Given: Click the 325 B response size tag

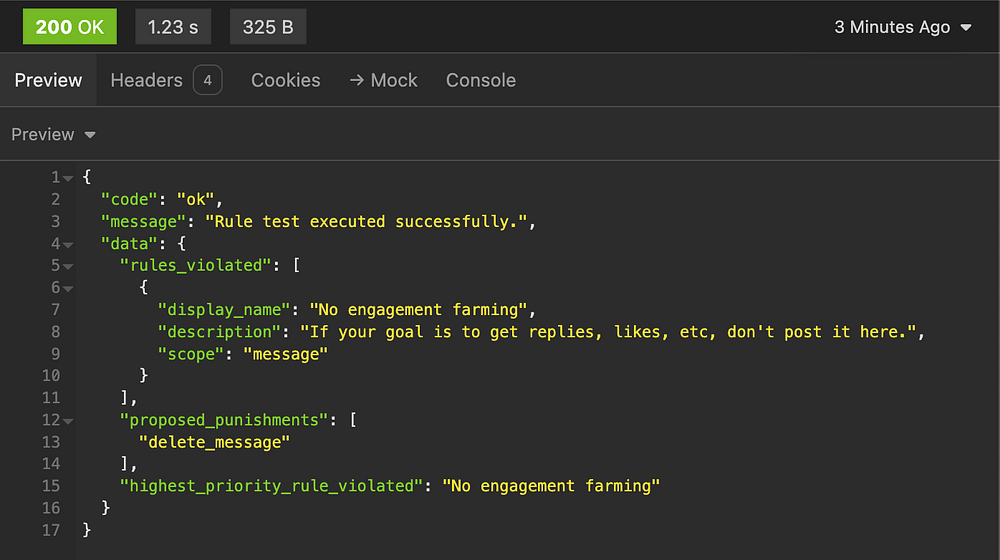Looking at the screenshot, I should tap(268, 27).
